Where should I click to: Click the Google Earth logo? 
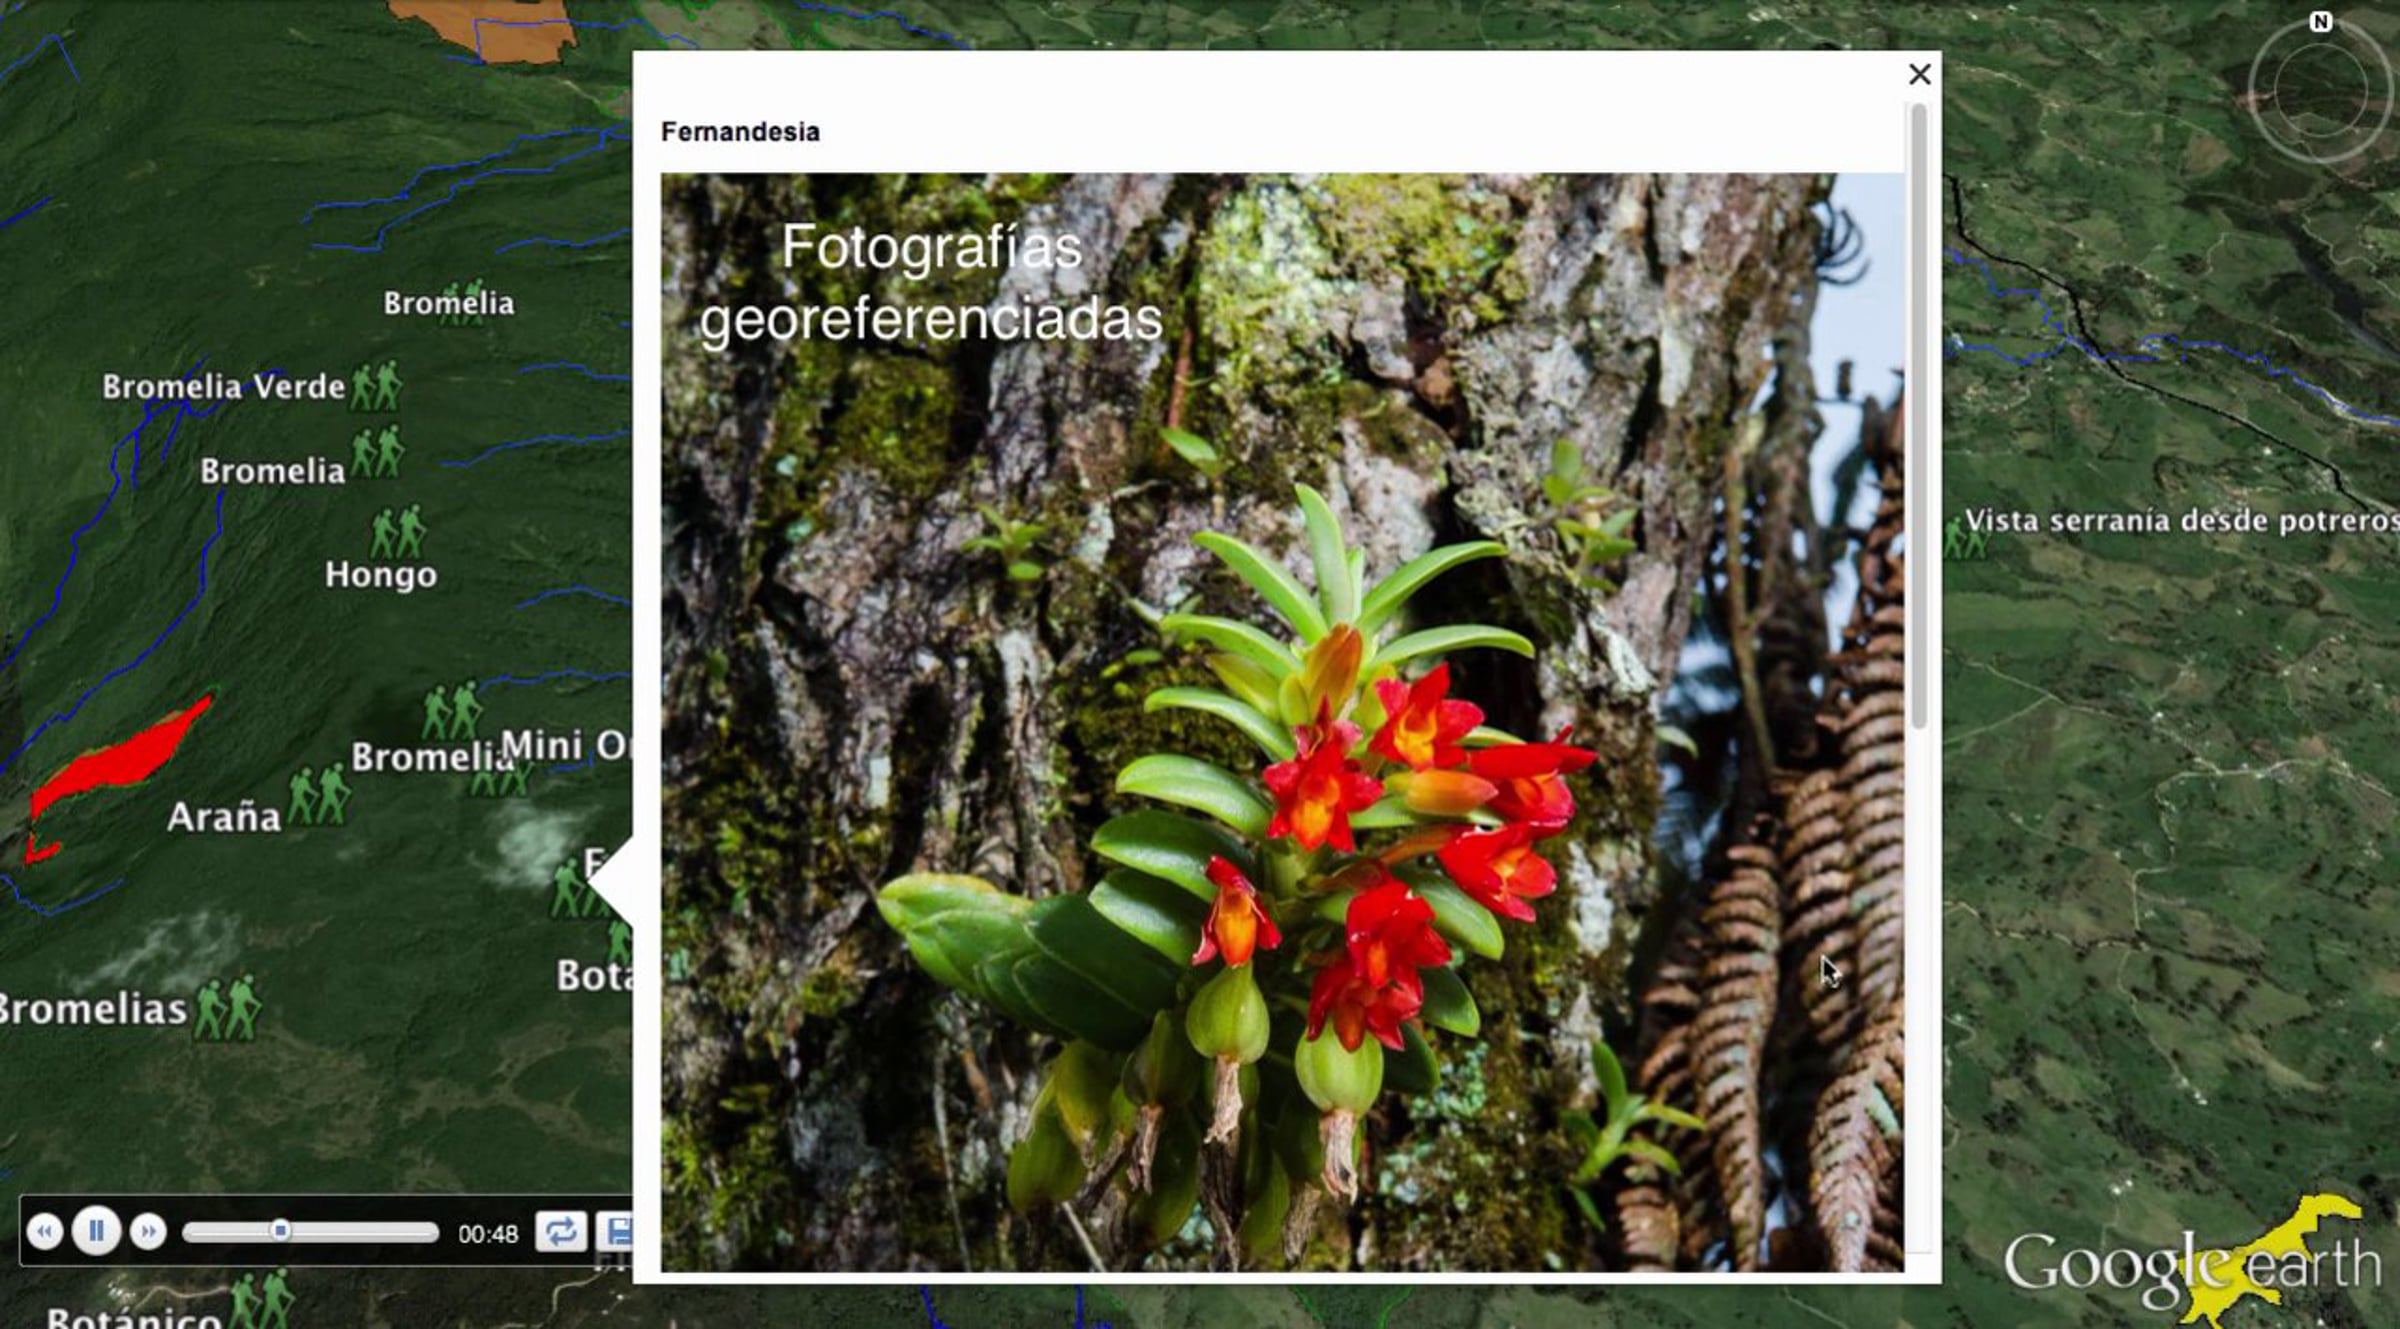pyautogui.click(x=2192, y=1264)
